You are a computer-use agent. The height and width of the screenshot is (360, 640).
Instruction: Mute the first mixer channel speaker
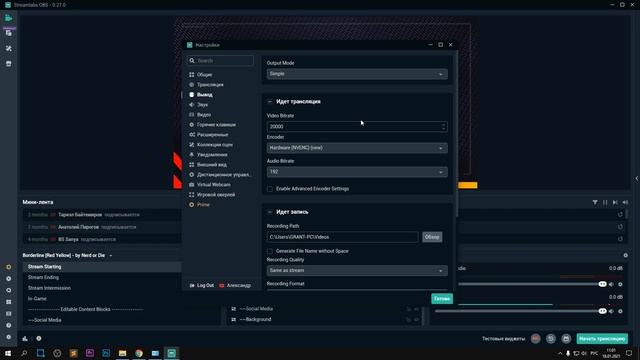pyautogui.click(x=611, y=284)
